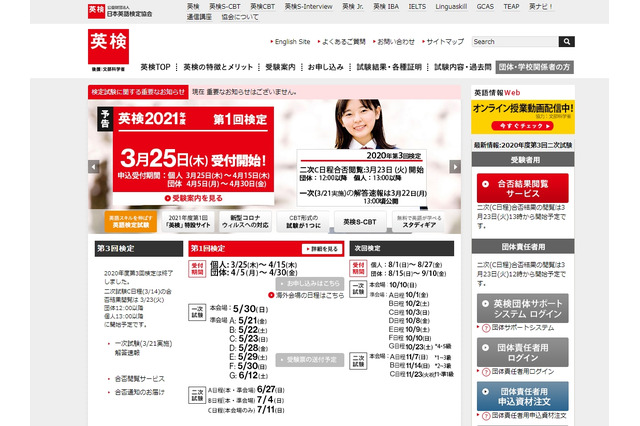Open 受験案内 menu item
The image size is (640, 426).
pyautogui.click(x=280, y=67)
